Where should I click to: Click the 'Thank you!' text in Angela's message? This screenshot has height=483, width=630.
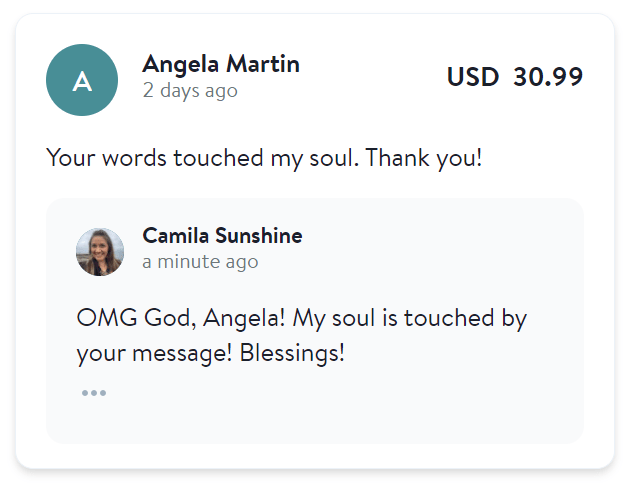tap(423, 158)
